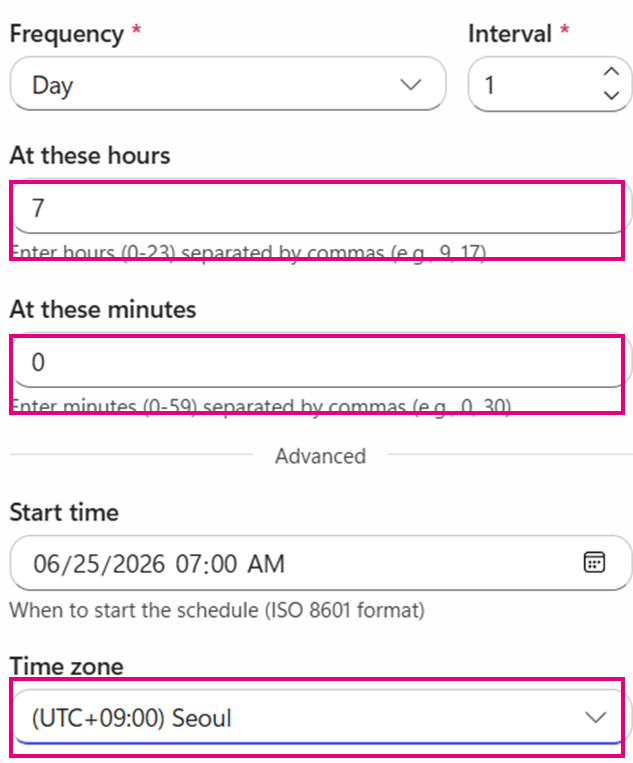Open the Time zone dropdown chevron

596,717
